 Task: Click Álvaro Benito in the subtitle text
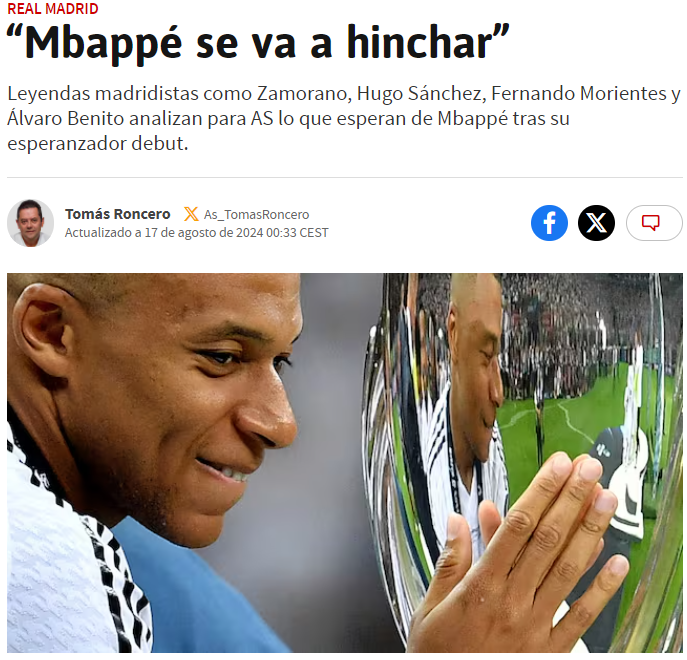click(66, 118)
